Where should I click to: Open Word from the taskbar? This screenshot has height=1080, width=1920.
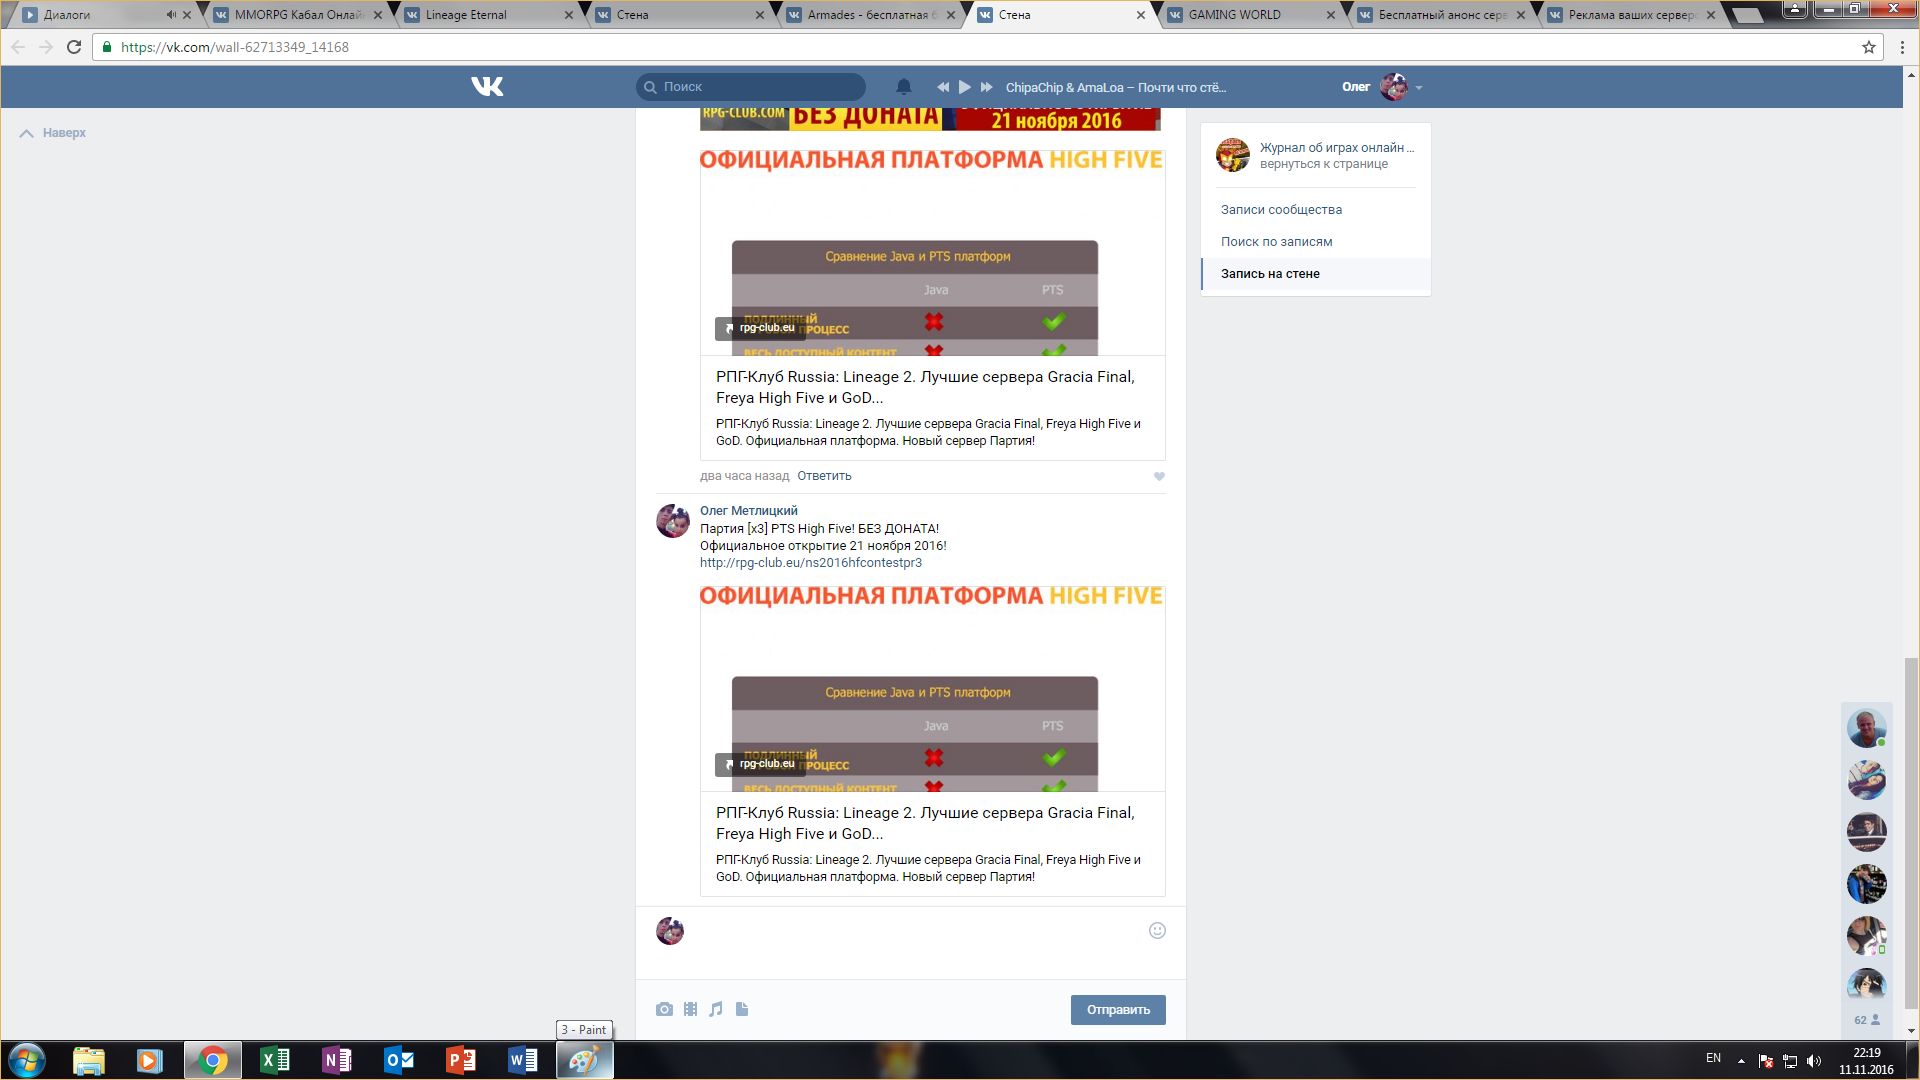tap(523, 1060)
